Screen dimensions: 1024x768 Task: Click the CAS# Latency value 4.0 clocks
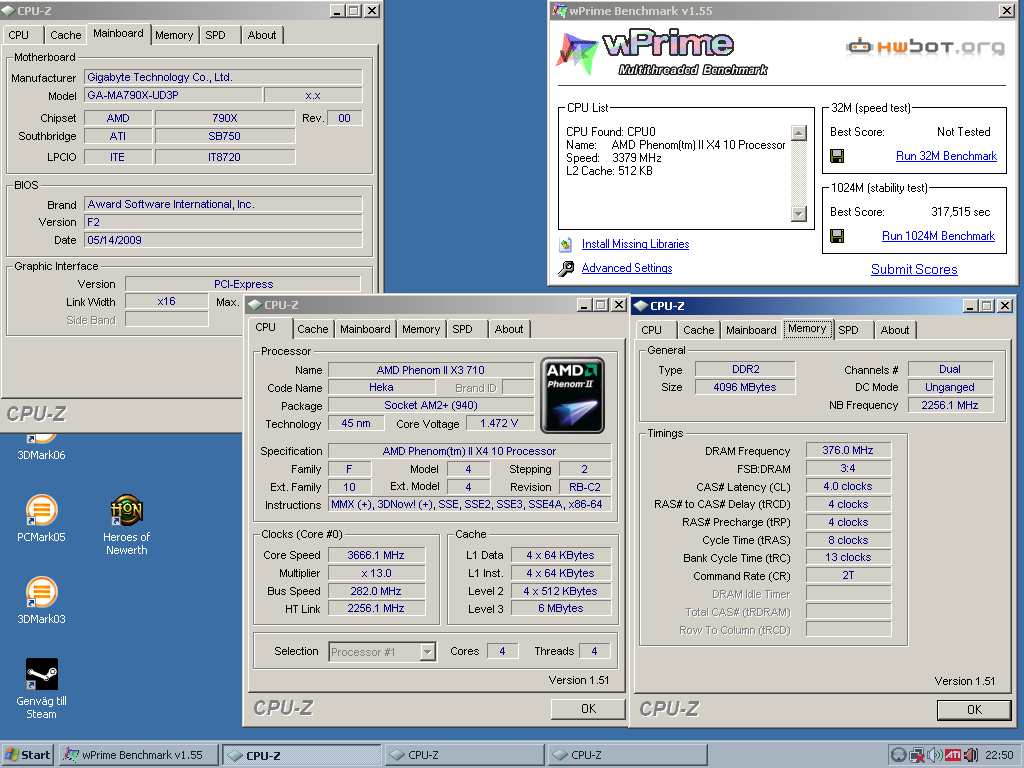click(x=848, y=486)
